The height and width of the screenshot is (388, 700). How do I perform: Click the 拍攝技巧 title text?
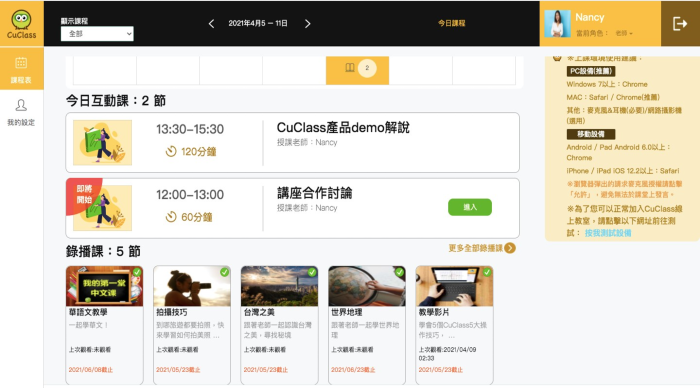pos(171,312)
